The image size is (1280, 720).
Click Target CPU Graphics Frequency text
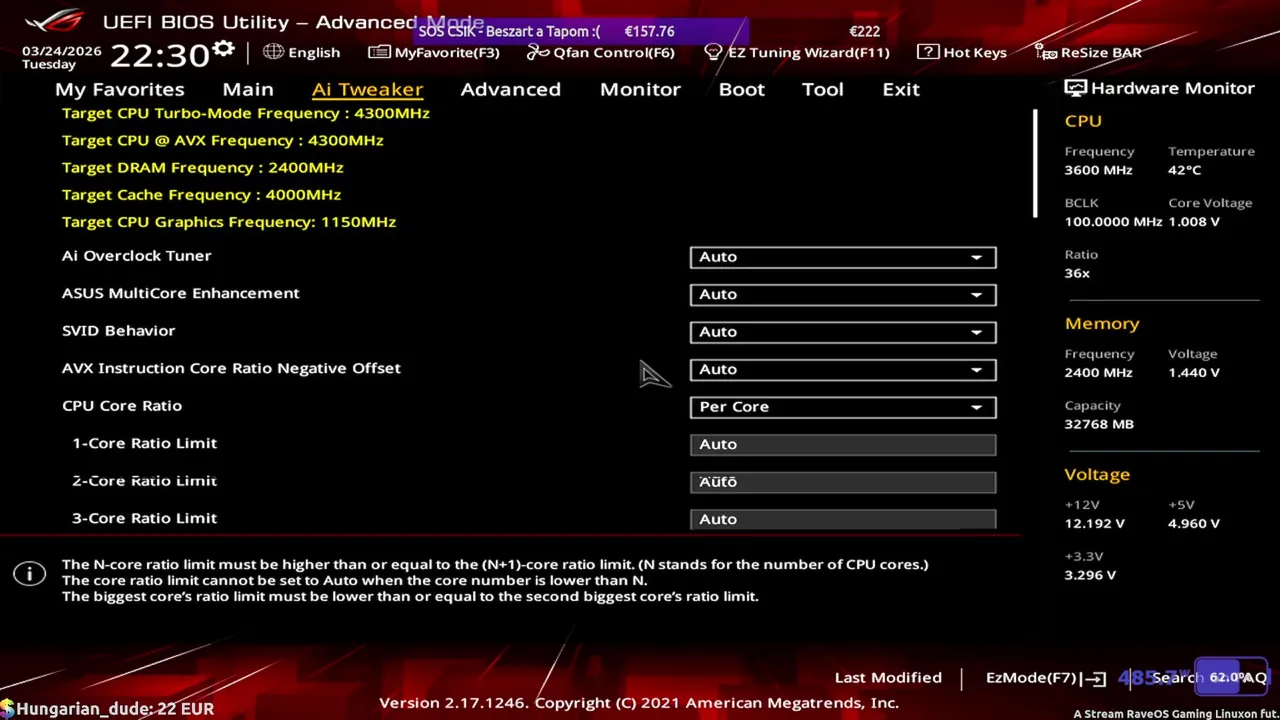click(x=229, y=221)
